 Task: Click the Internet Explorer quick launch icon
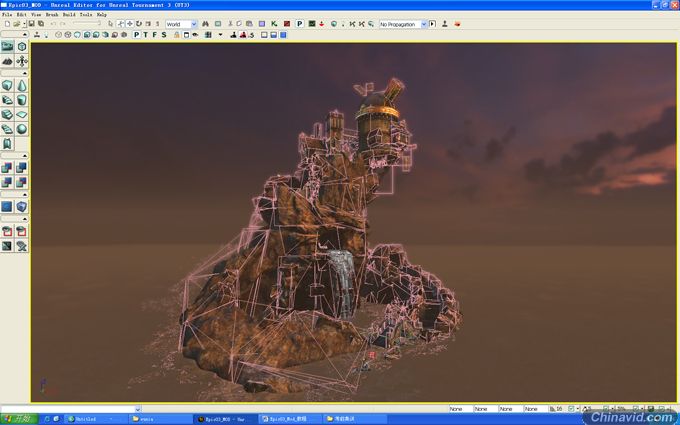click(x=47, y=419)
